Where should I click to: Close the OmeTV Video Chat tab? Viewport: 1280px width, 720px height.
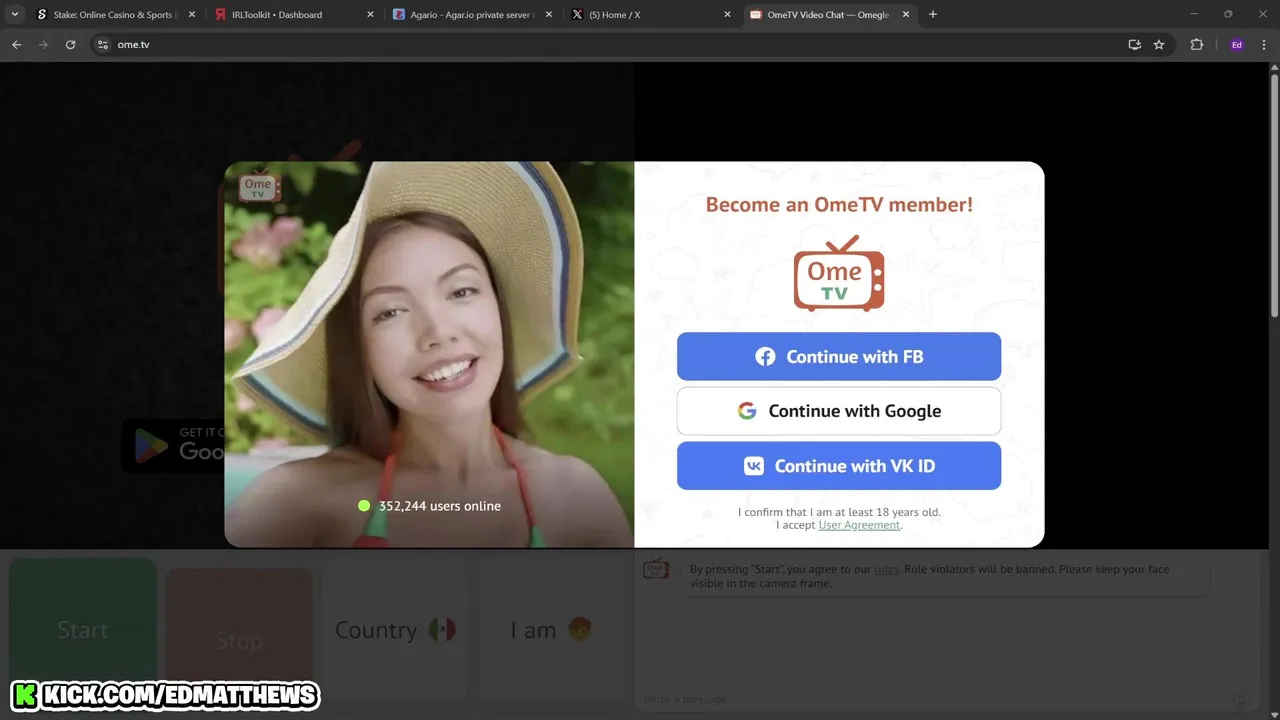pyautogui.click(x=906, y=15)
